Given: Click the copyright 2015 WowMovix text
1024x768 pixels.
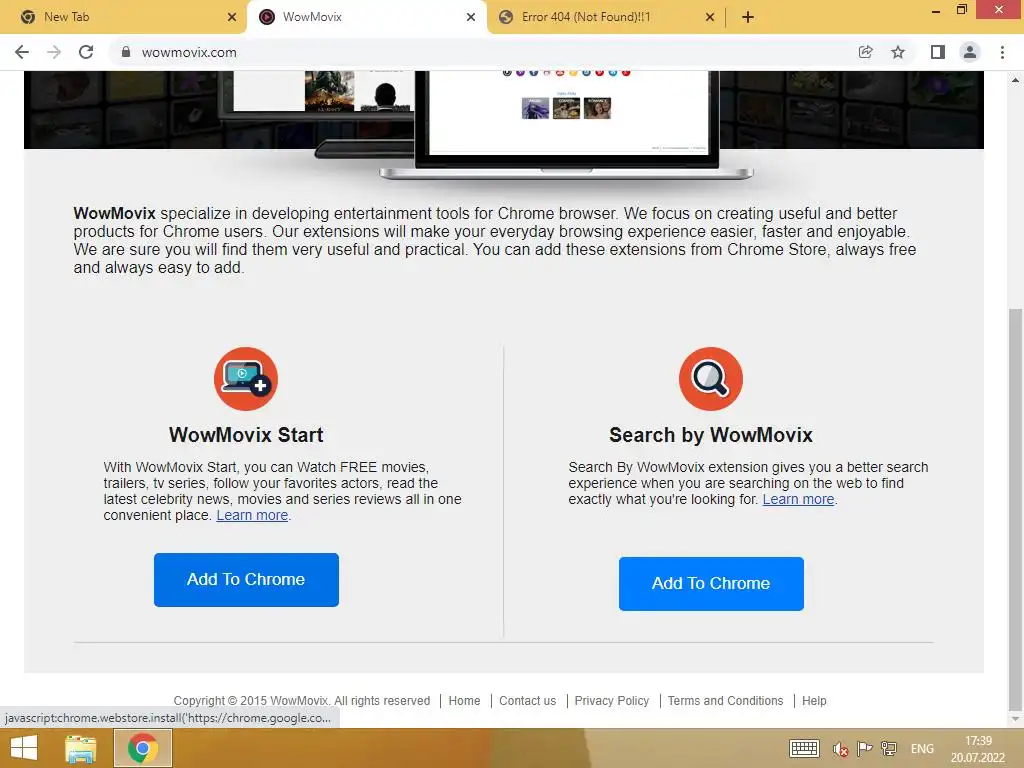Looking at the screenshot, I should coord(302,701).
